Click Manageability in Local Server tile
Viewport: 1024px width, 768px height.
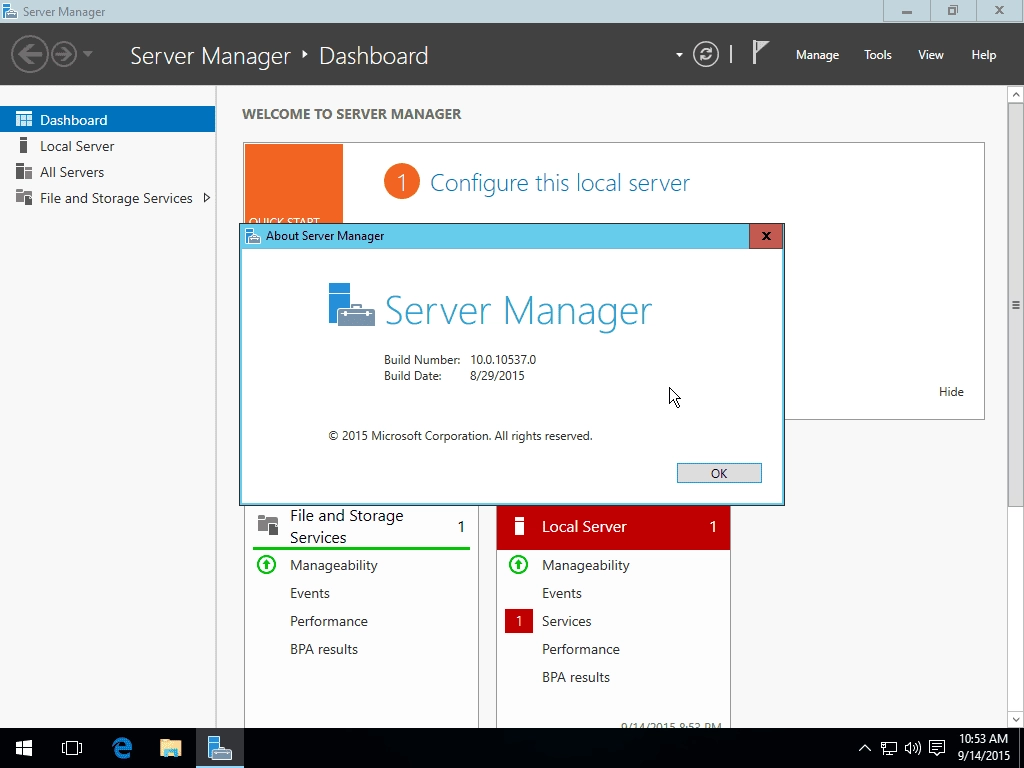tap(586, 565)
